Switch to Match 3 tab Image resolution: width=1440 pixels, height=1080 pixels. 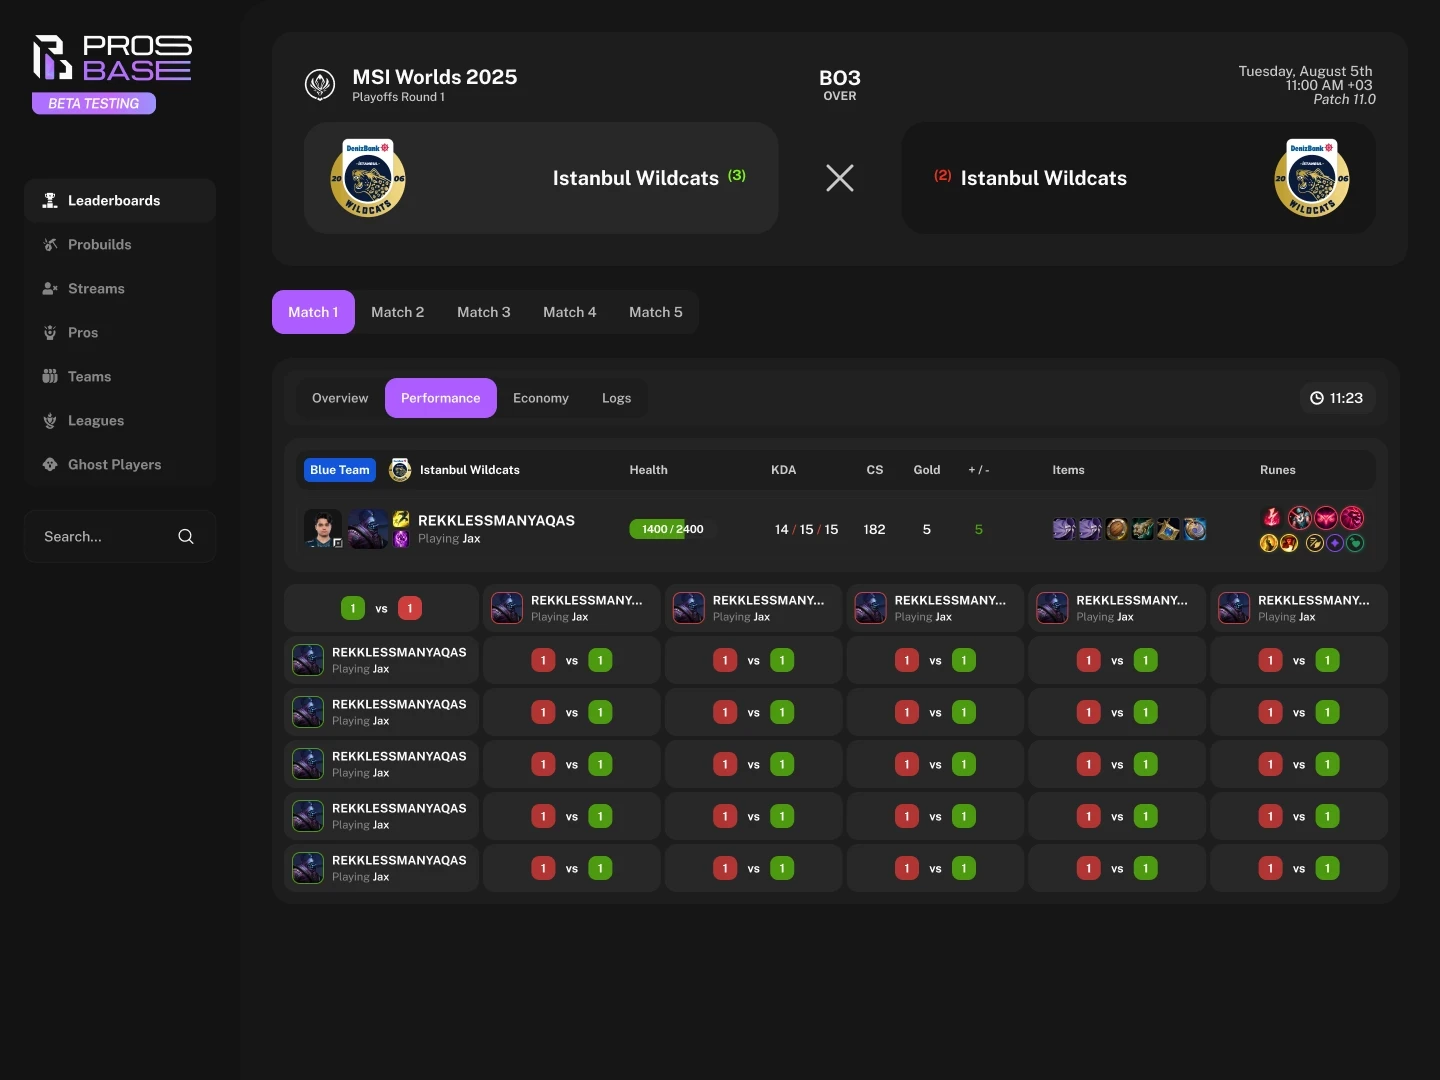click(483, 312)
